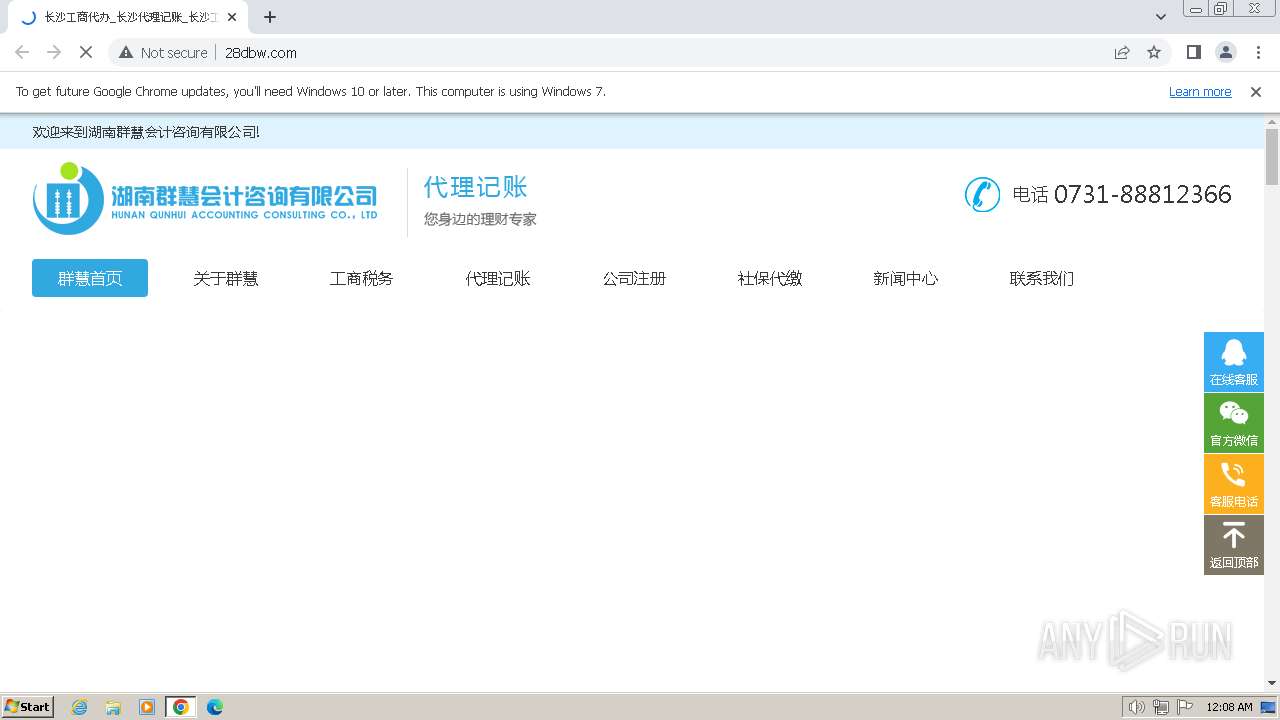
Task: Click the 湖南群慧会计咨询 company logo
Action: 206,198
